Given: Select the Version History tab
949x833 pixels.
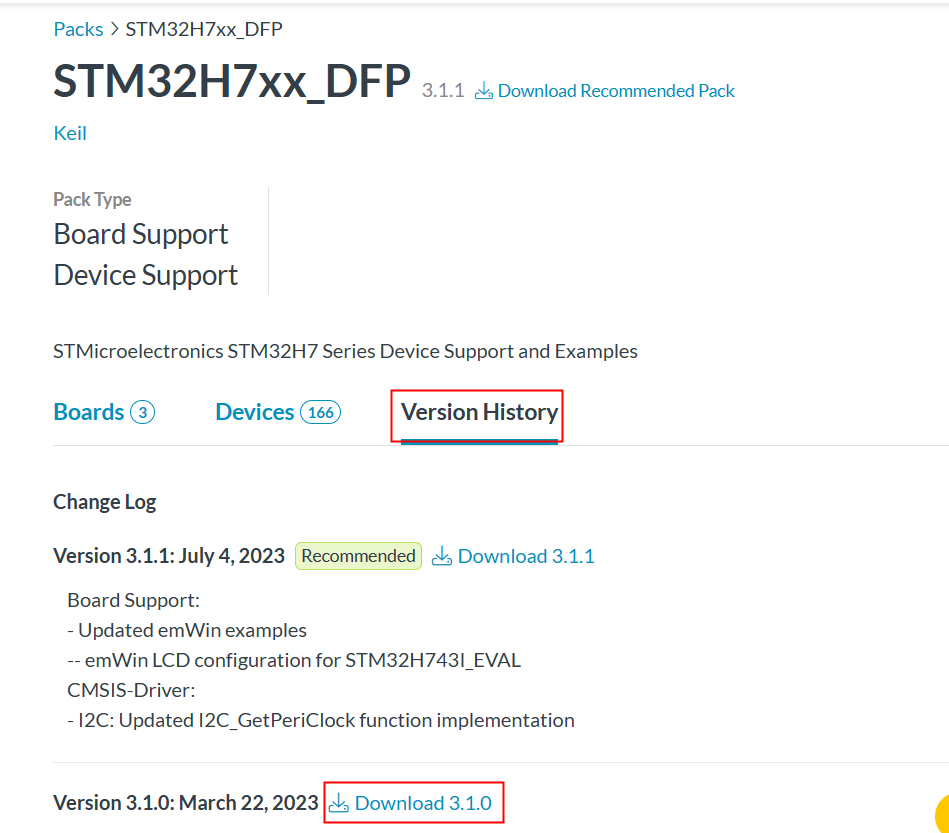Looking at the screenshot, I should 479,412.
